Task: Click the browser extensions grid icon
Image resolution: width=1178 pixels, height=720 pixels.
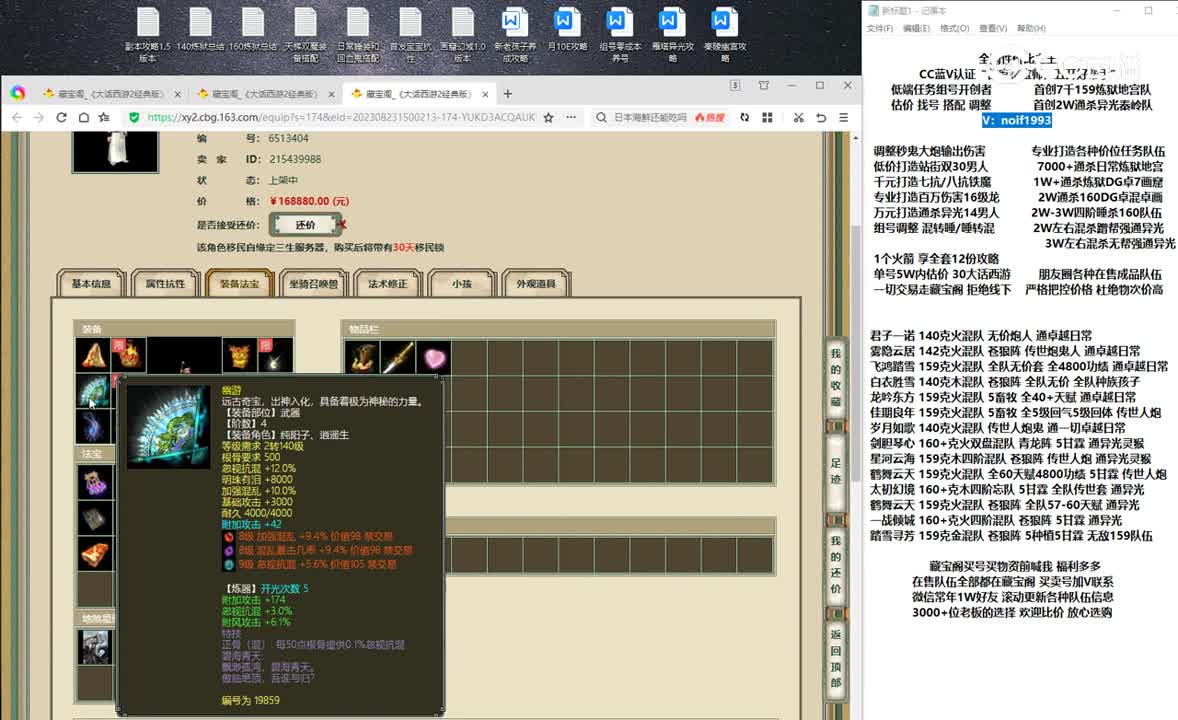Action: (x=767, y=117)
